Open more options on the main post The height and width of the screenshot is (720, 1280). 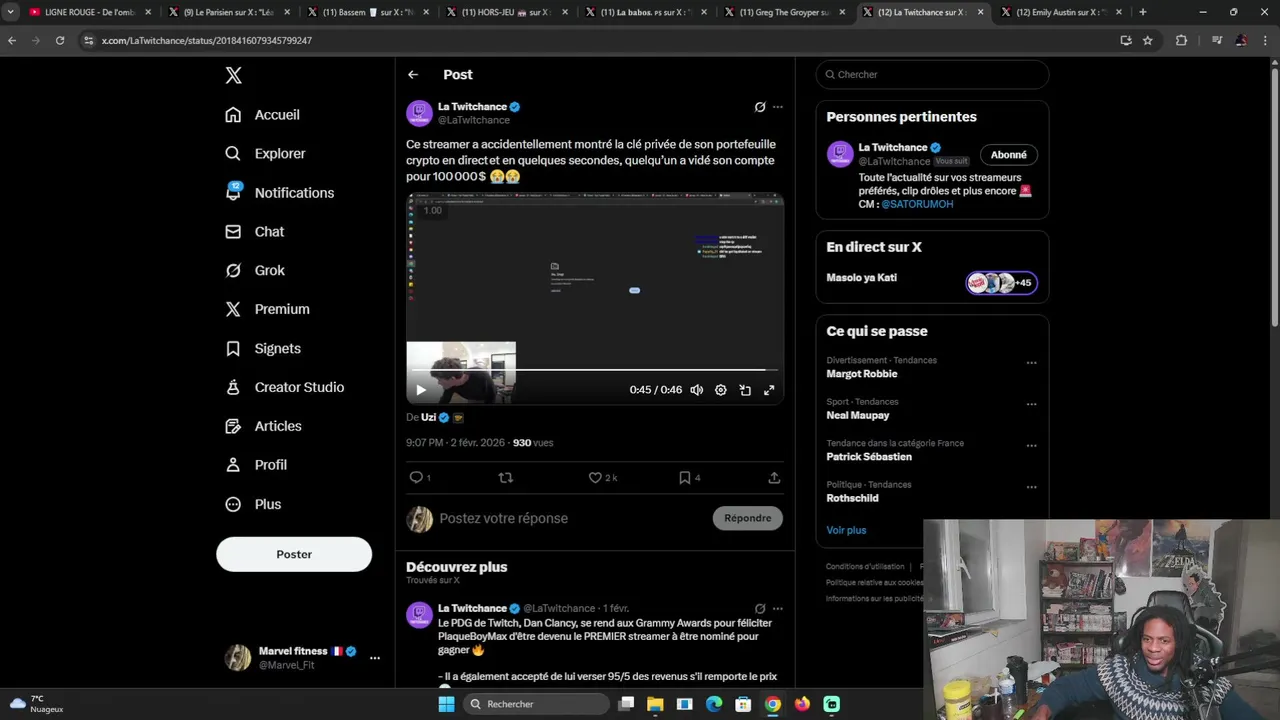(778, 107)
